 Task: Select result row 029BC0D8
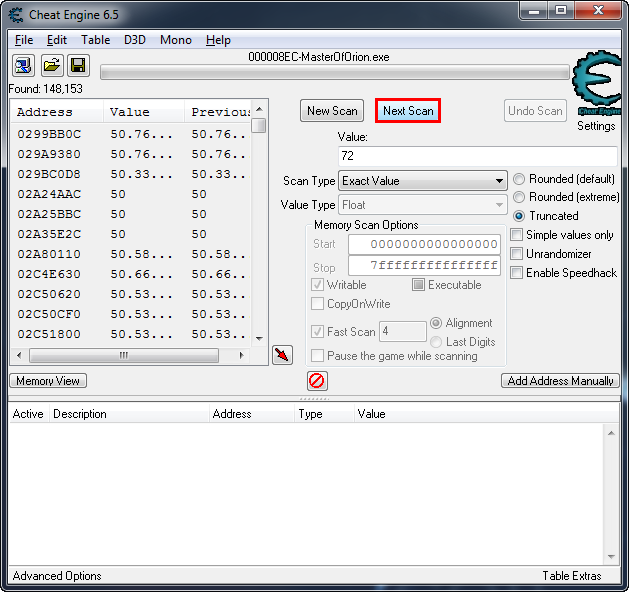131,174
